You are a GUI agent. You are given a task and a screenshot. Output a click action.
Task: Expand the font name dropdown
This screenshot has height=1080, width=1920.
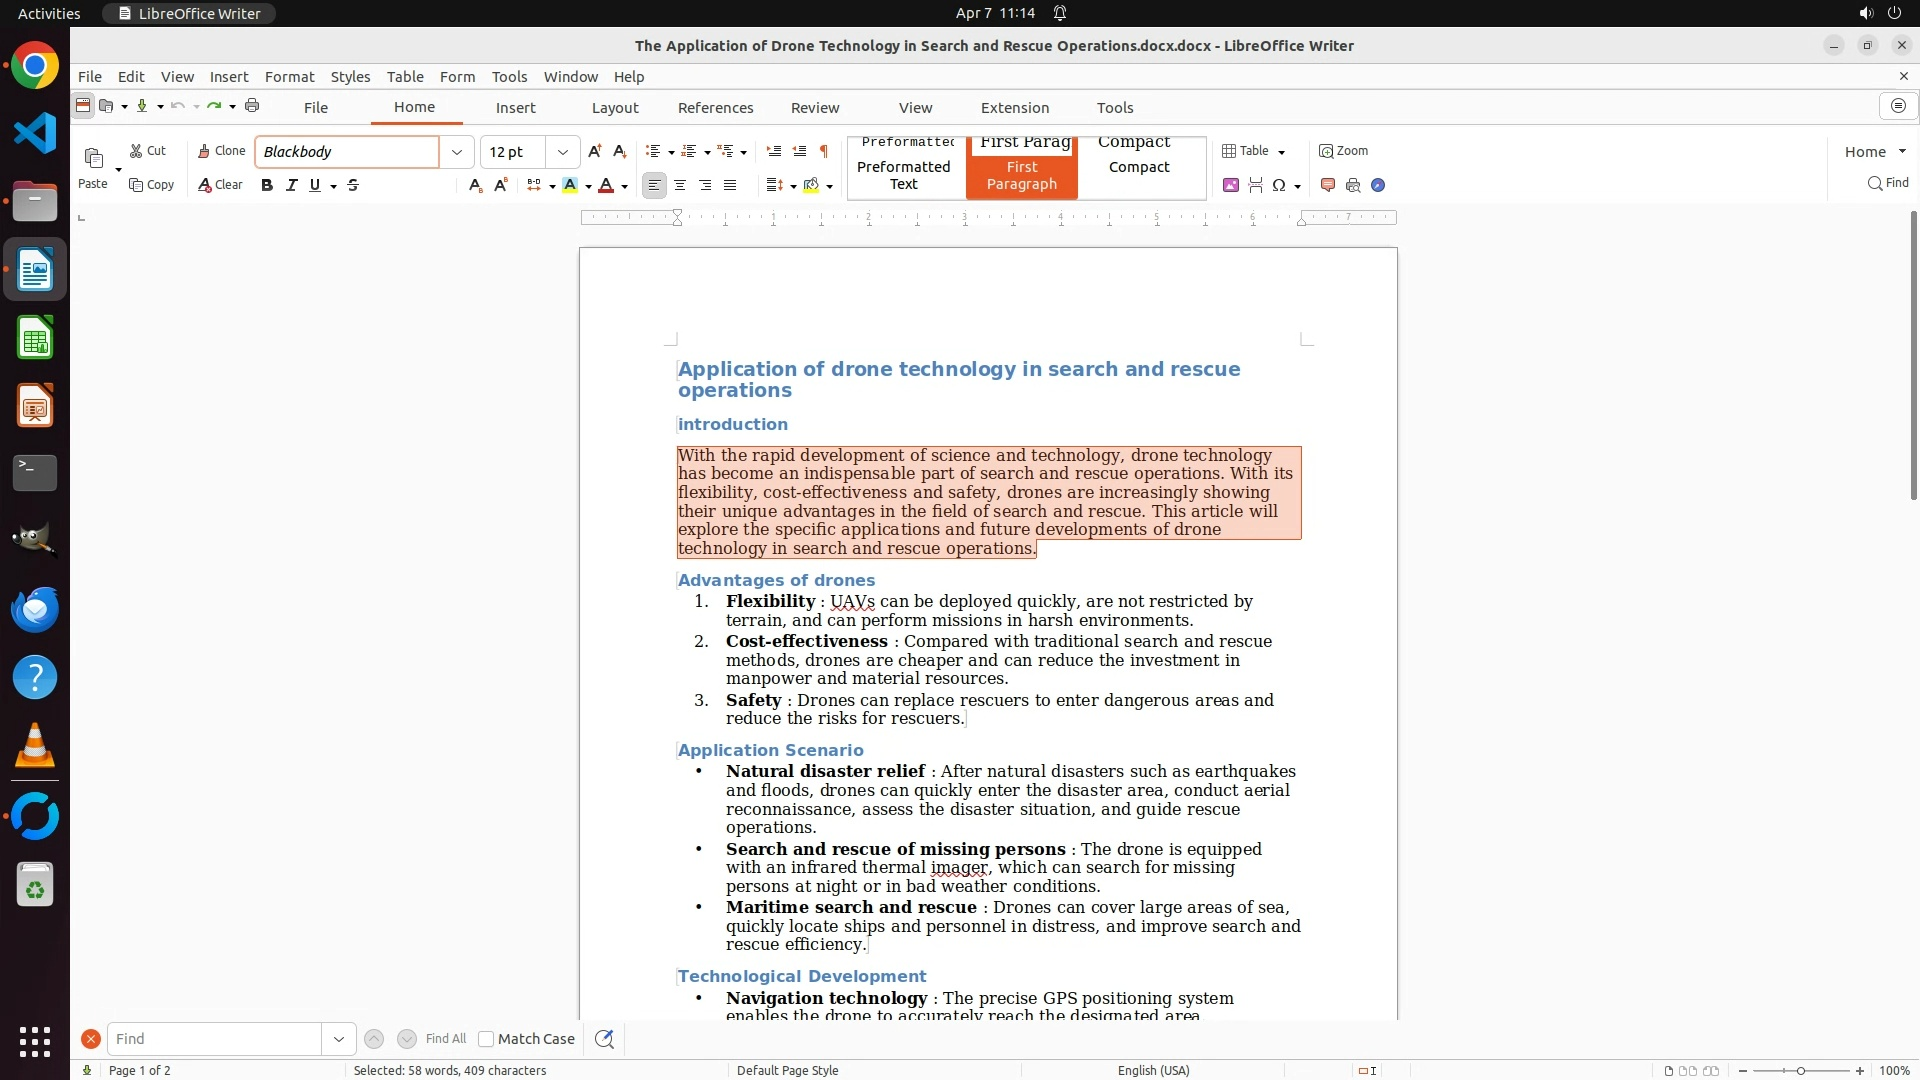457,152
